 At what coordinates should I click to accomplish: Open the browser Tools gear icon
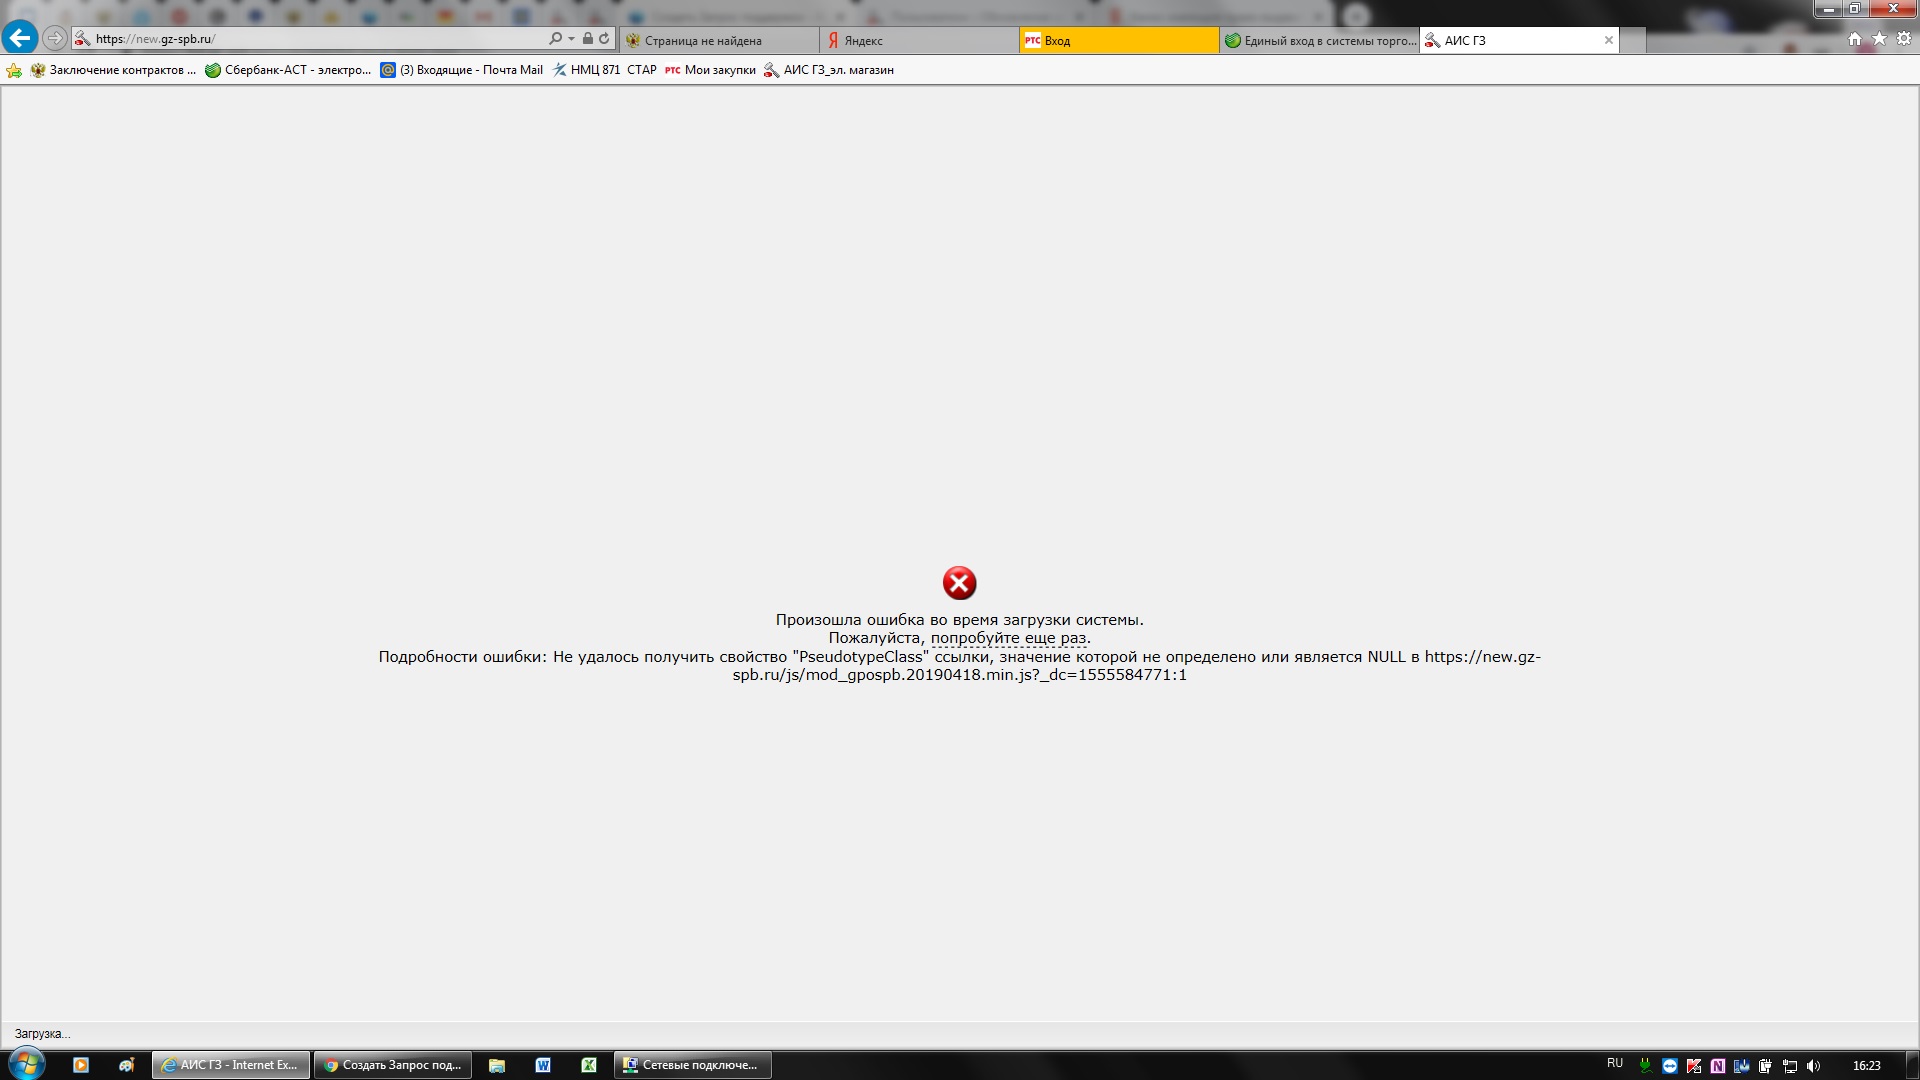[1904, 39]
